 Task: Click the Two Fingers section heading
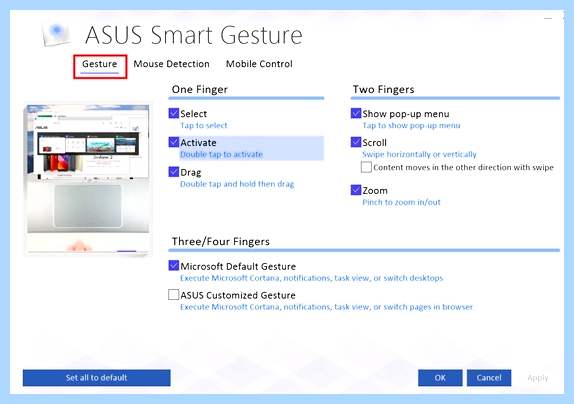click(x=384, y=90)
